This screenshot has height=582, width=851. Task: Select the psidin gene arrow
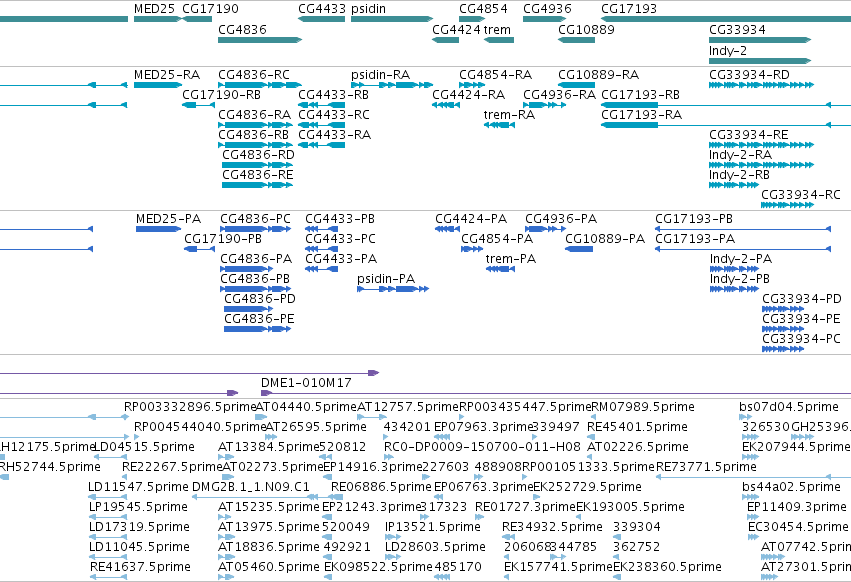click(x=392, y=19)
